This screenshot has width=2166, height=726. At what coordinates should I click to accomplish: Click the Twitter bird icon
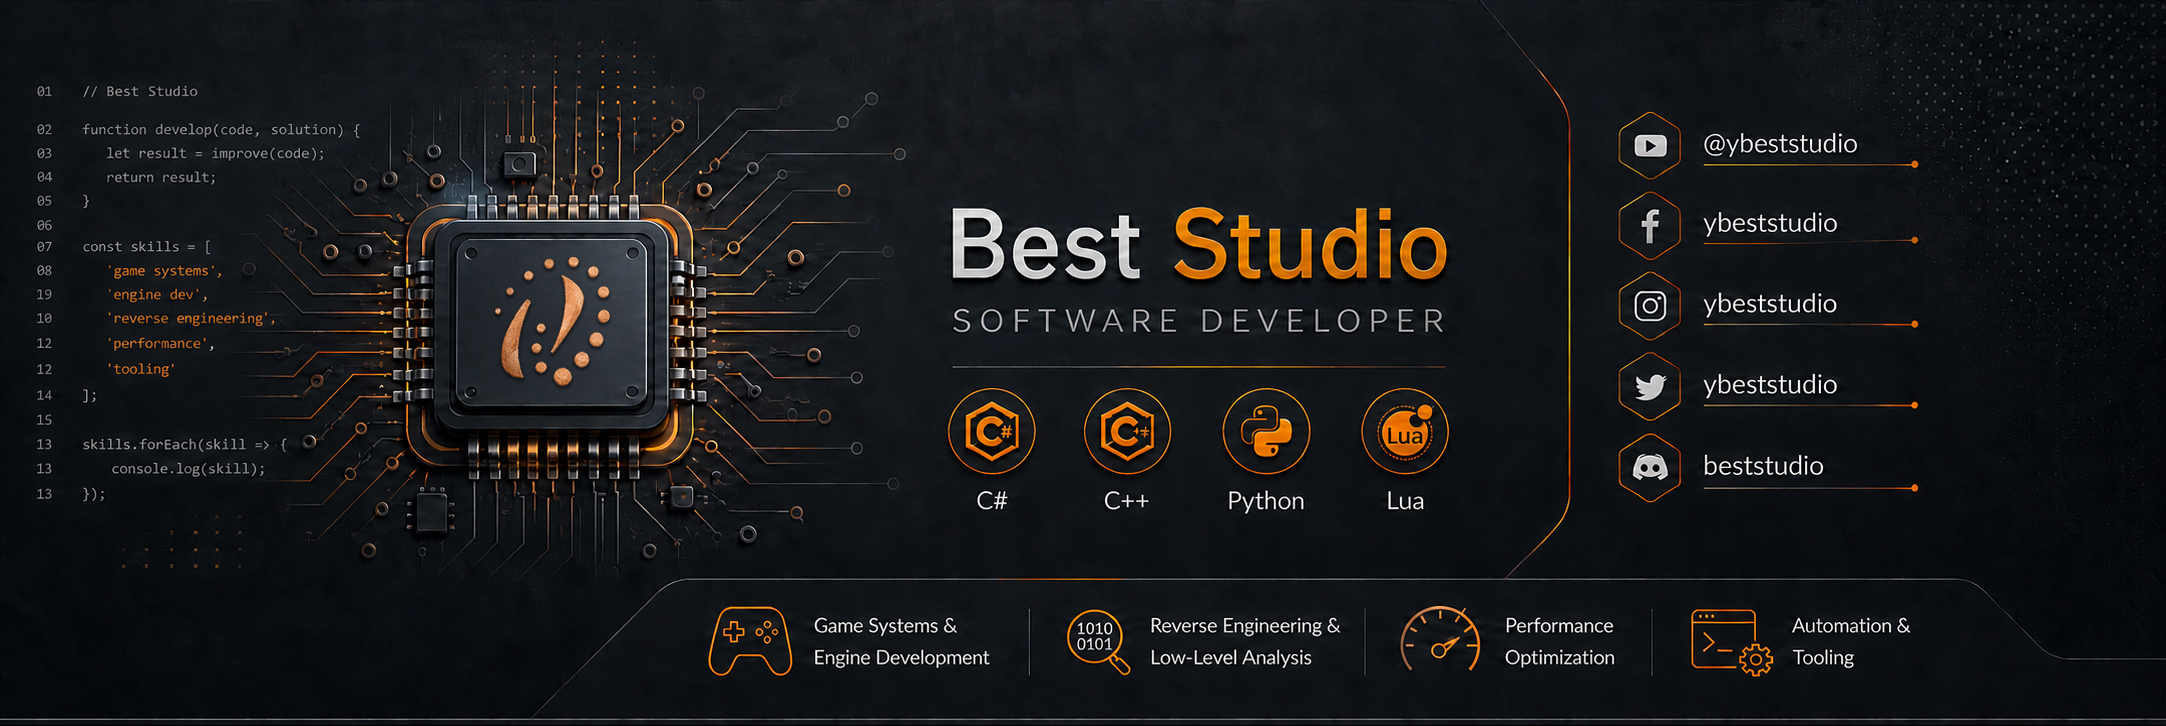tap(1650, 386)
